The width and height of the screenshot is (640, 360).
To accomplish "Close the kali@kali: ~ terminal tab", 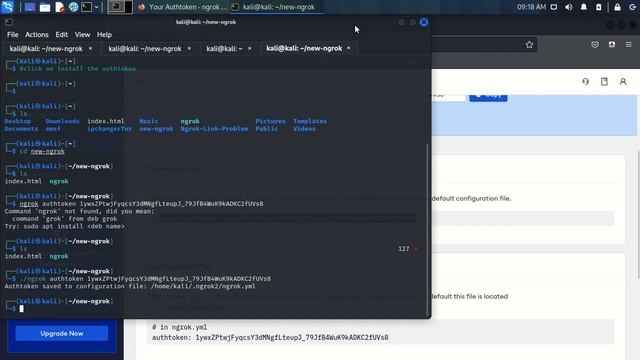I will click(249, 49).
